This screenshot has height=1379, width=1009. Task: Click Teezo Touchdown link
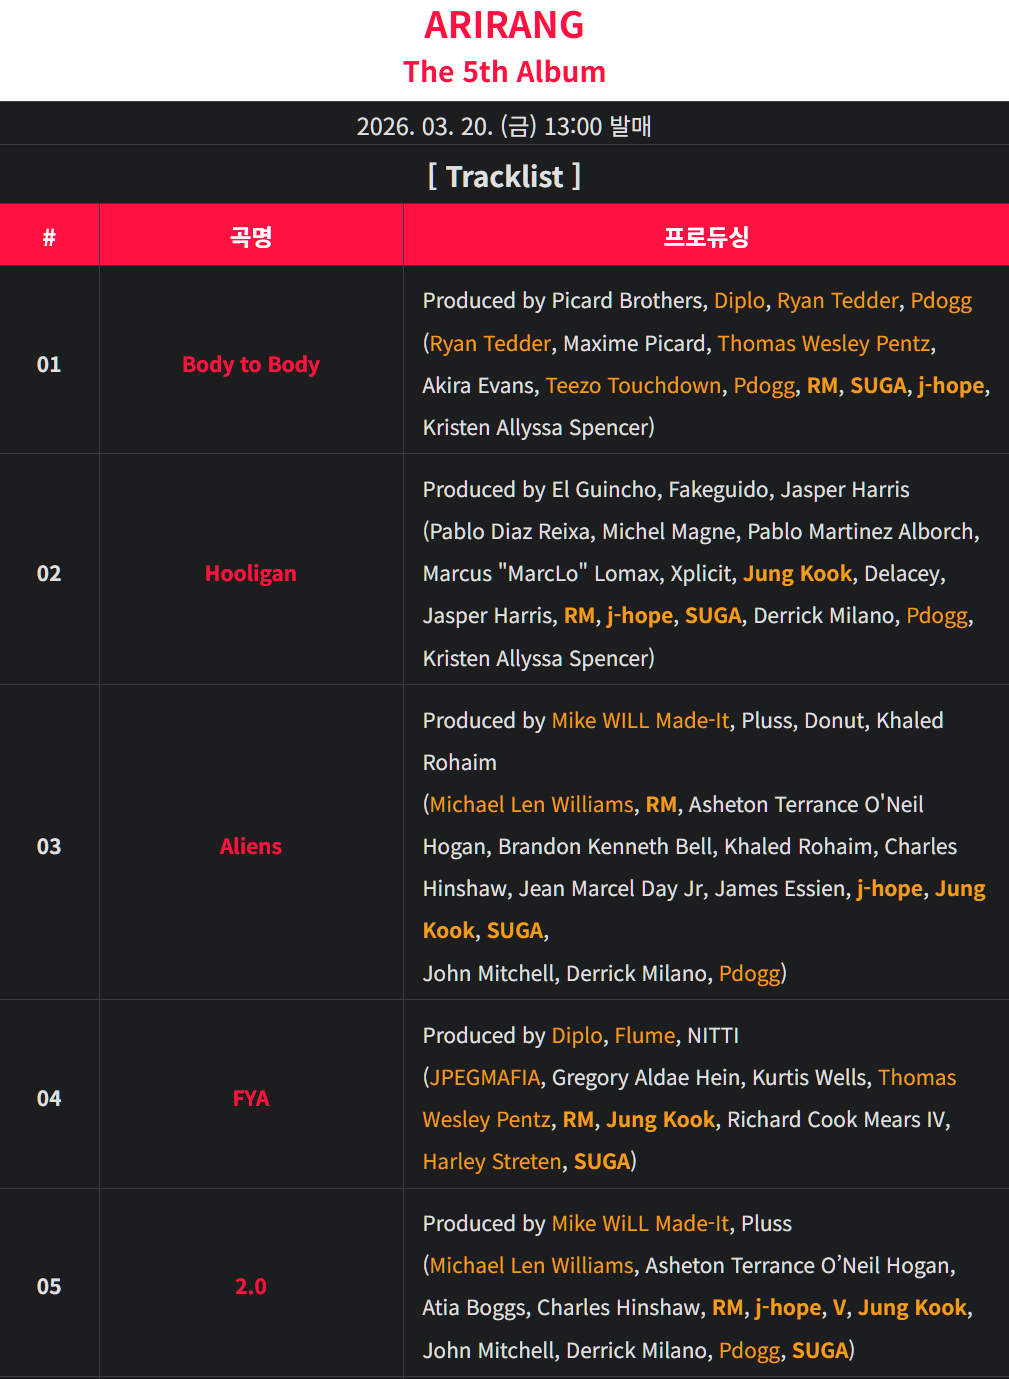pyautogui.click(x=633, y=385)
